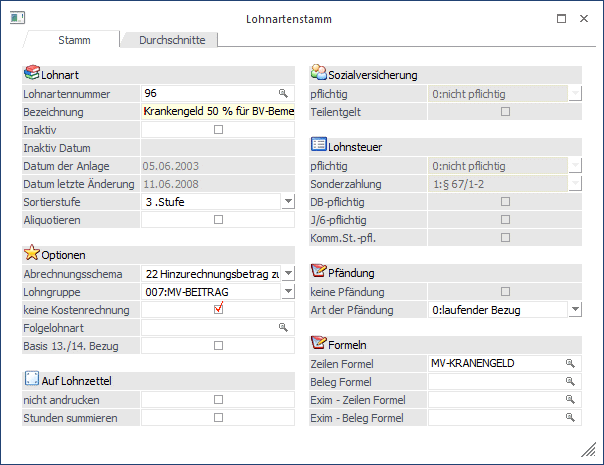Open the Lohngruppe dropdown

click(x=288, y=291)
